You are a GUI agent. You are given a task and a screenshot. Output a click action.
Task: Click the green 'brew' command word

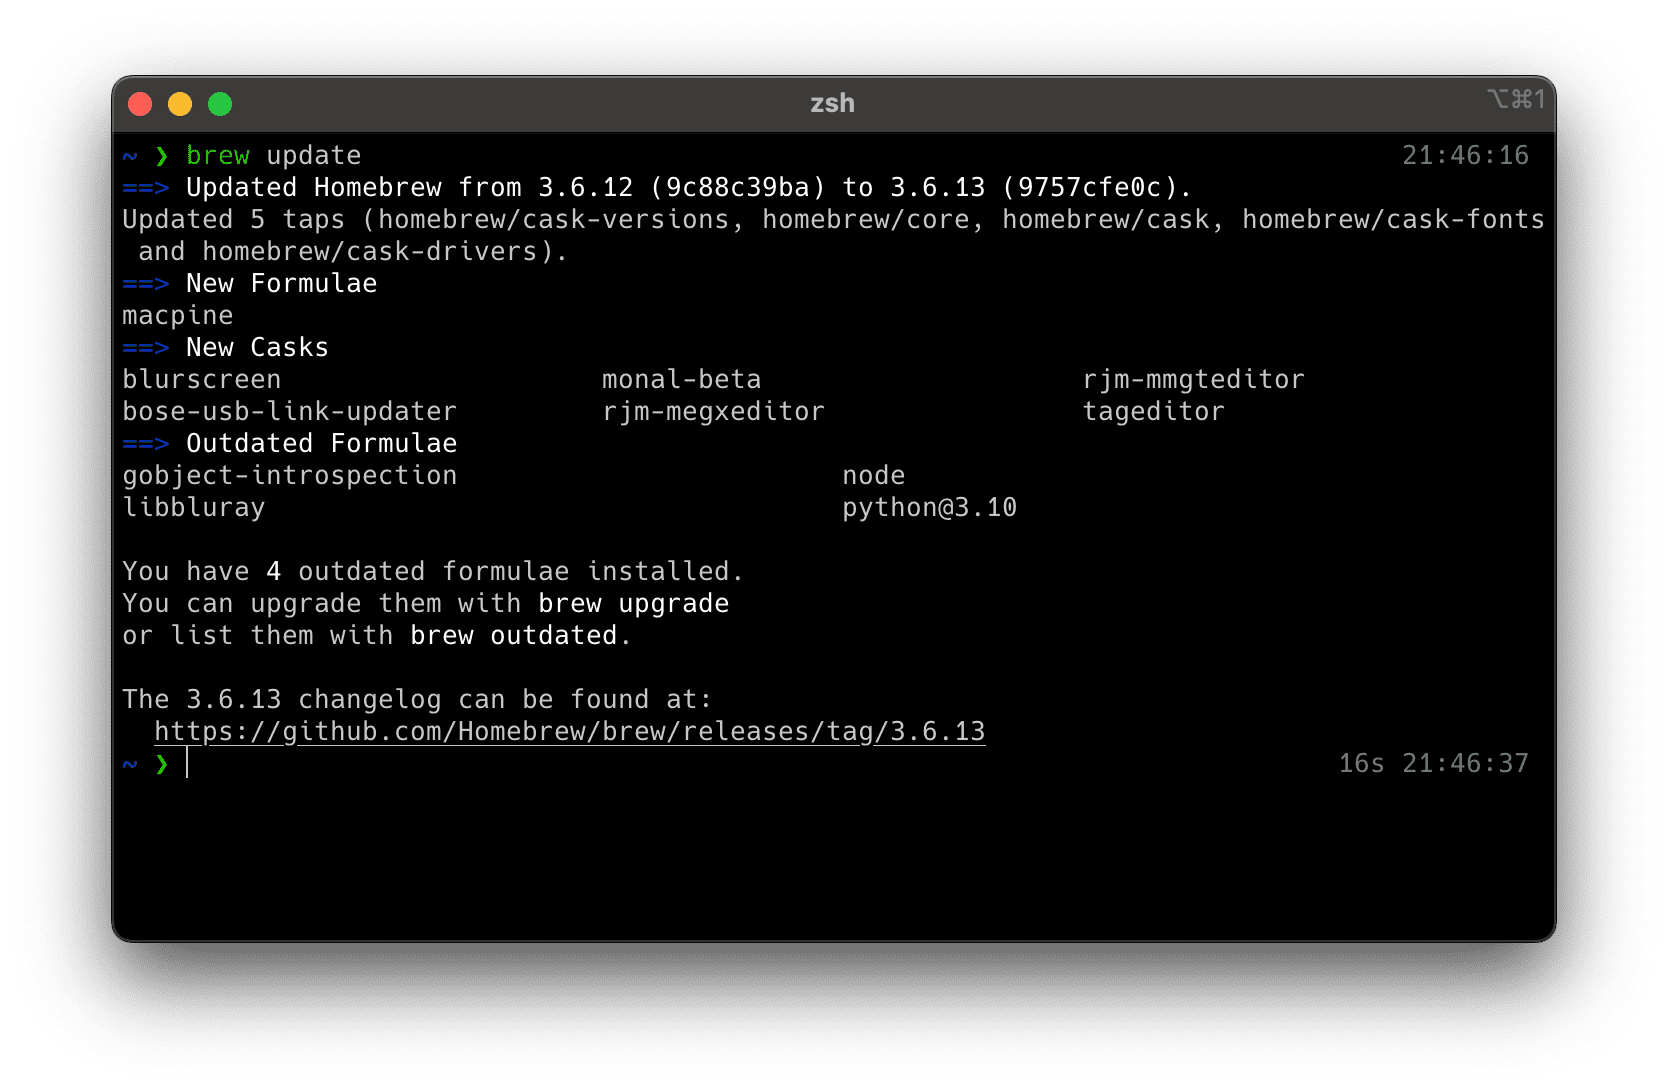218,155
